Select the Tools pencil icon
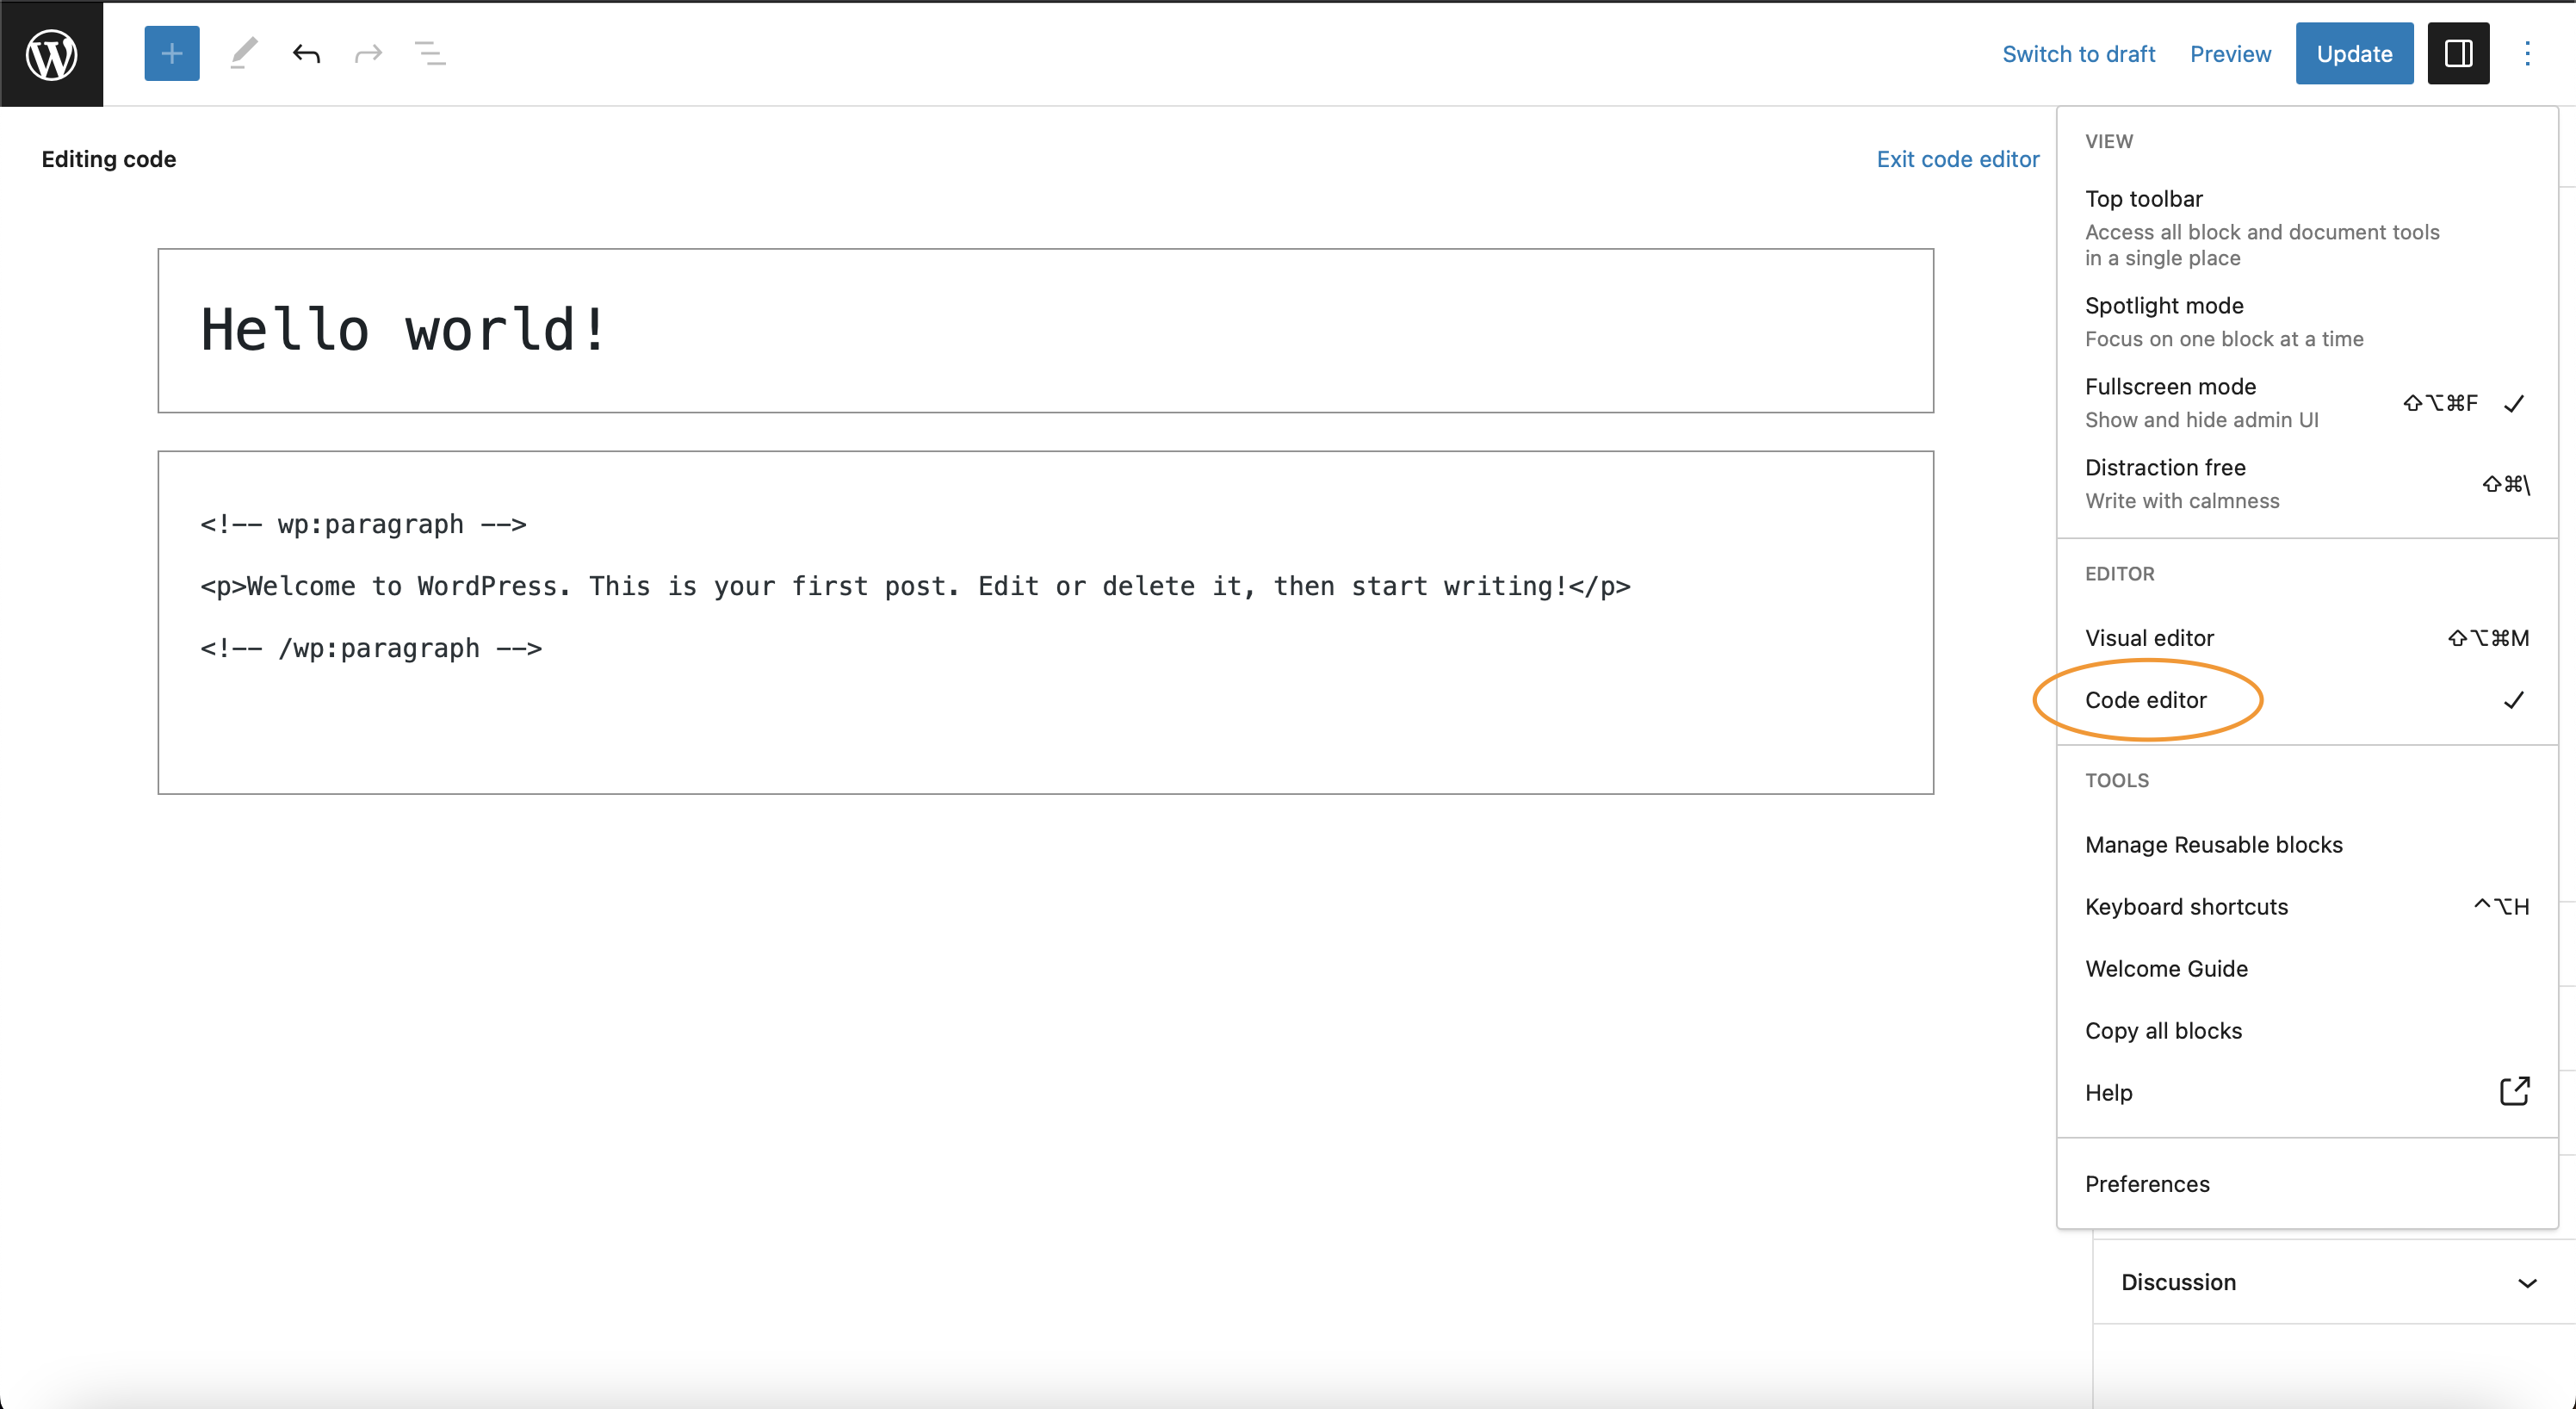This screenshot has height=1409, width=2576. pos(244,54)
